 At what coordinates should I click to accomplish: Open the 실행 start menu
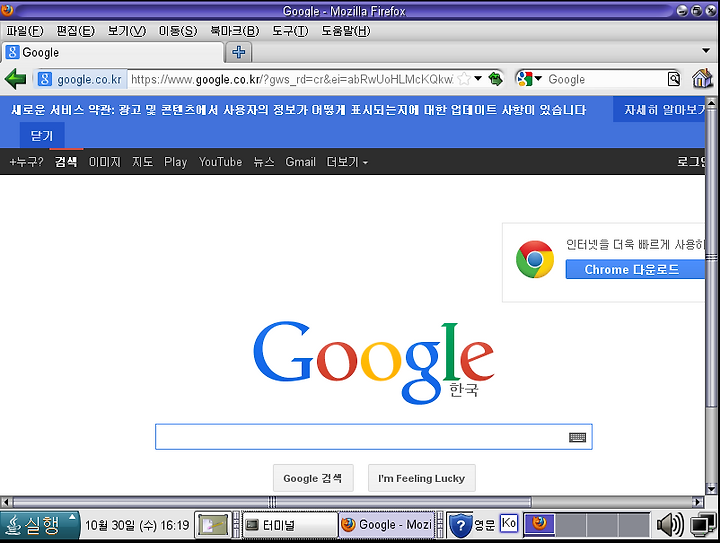[39, 525]
